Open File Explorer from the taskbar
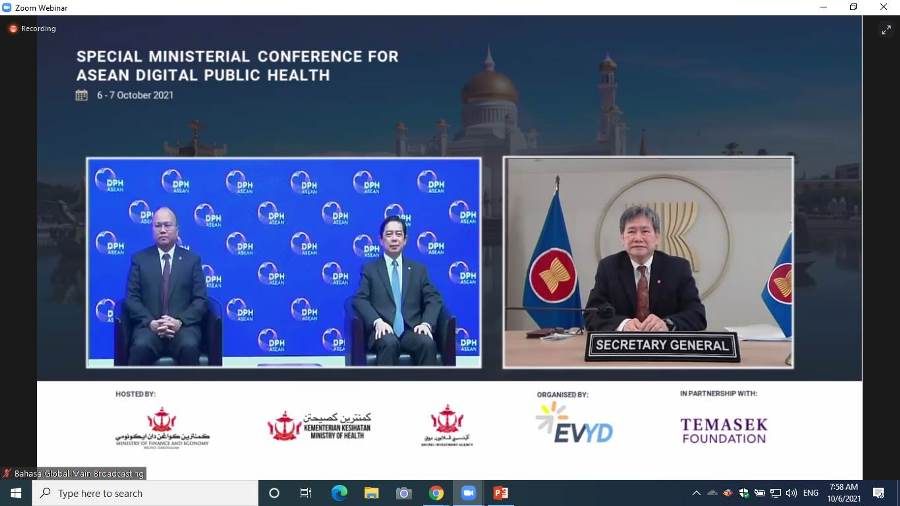Screen dimensions: 900x506 [x=371, y=493]
